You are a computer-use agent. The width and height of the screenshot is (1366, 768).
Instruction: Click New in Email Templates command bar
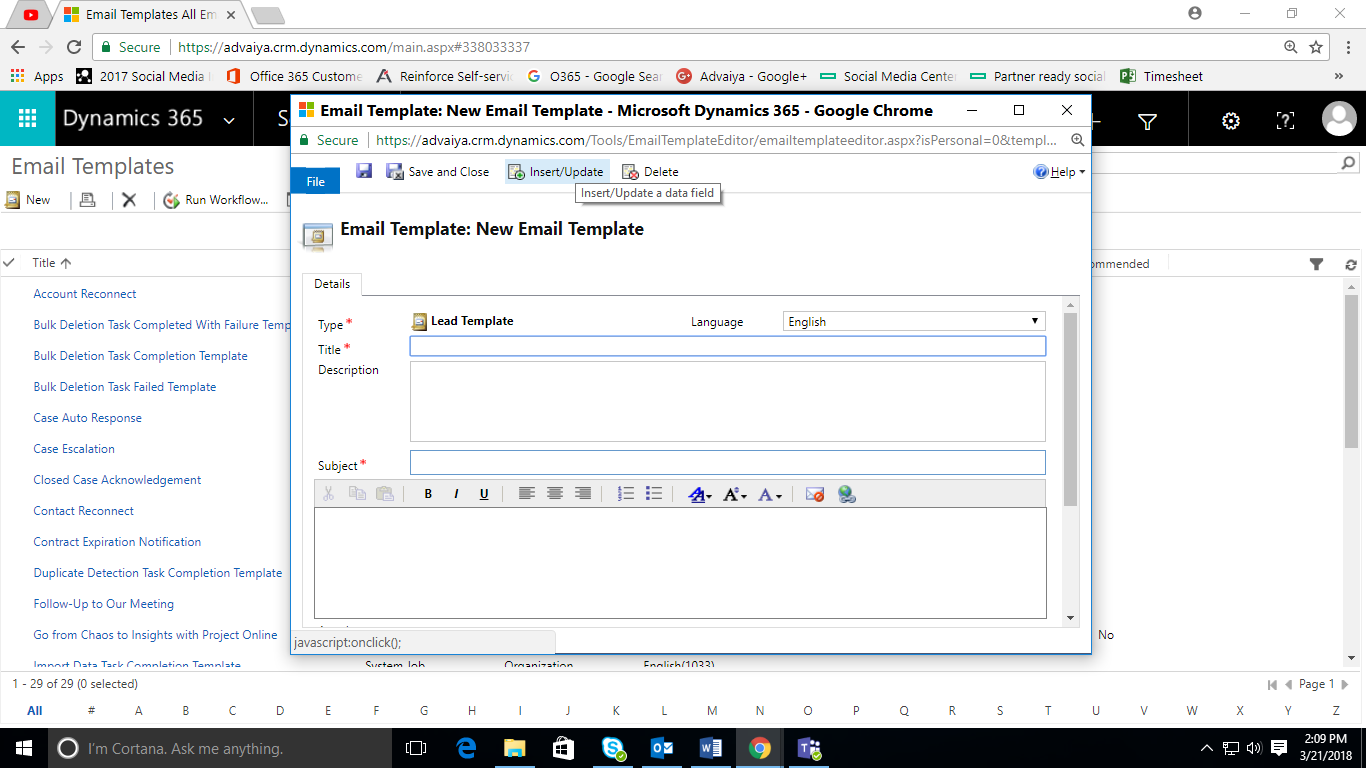pyautogui.click(x=28, y=200)
